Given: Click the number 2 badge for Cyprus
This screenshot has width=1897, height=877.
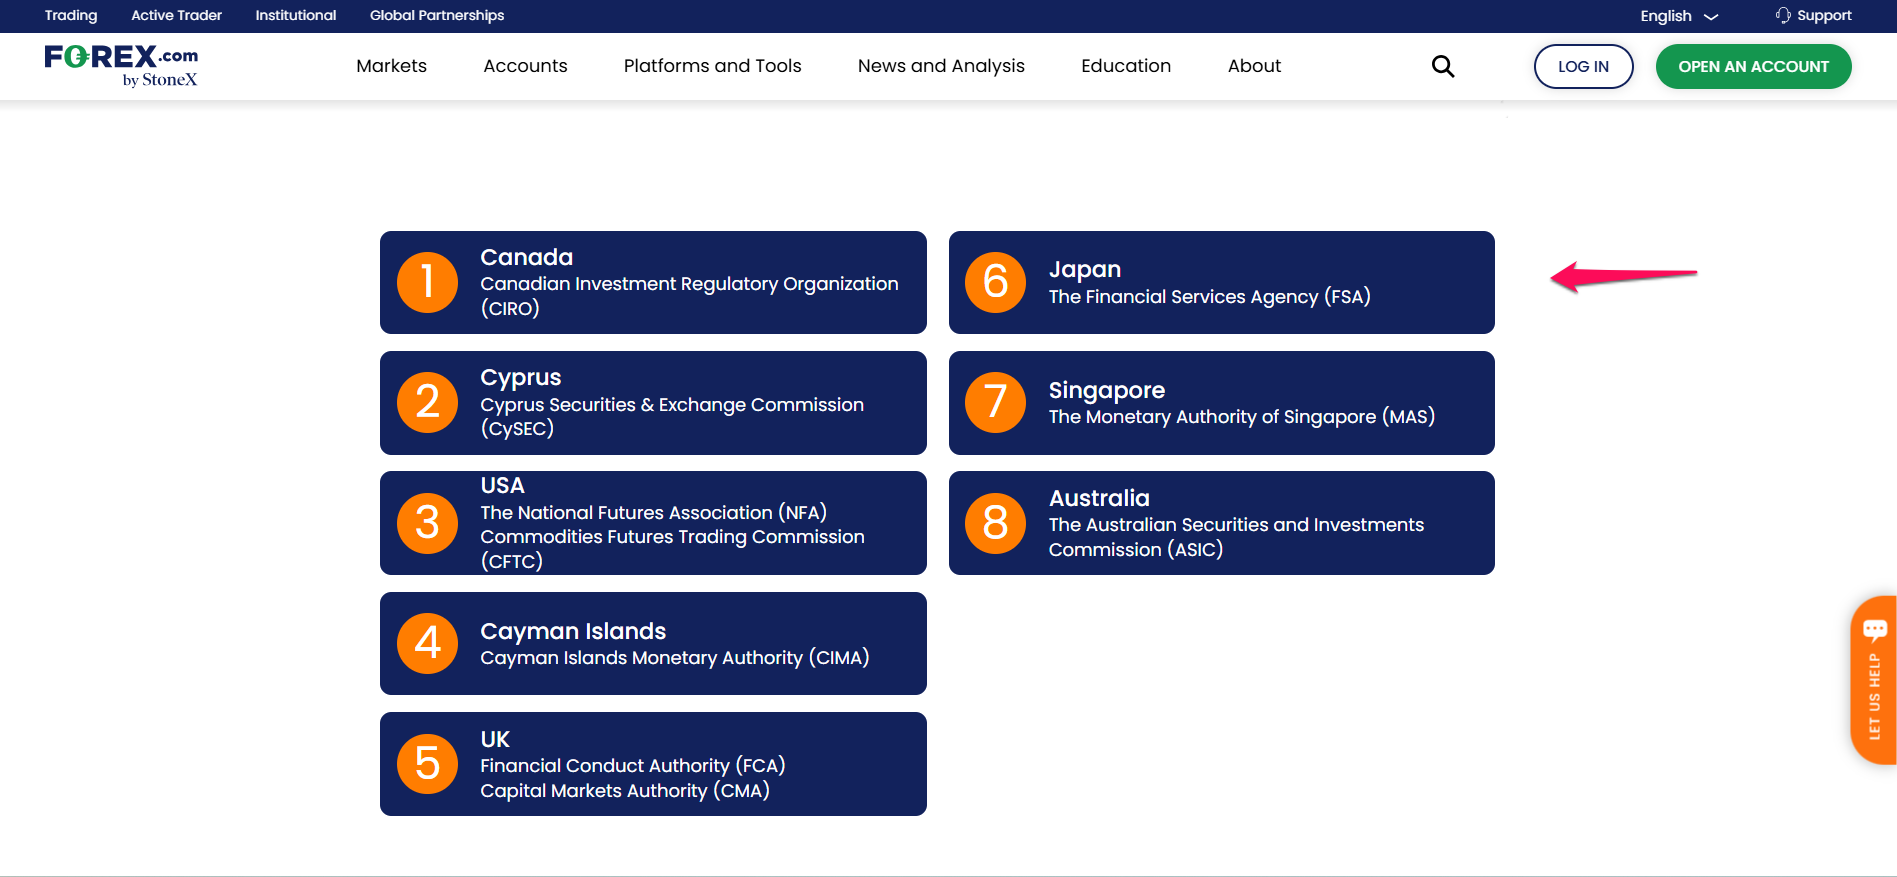Looking at the screenshot, I should click(427, 402).
